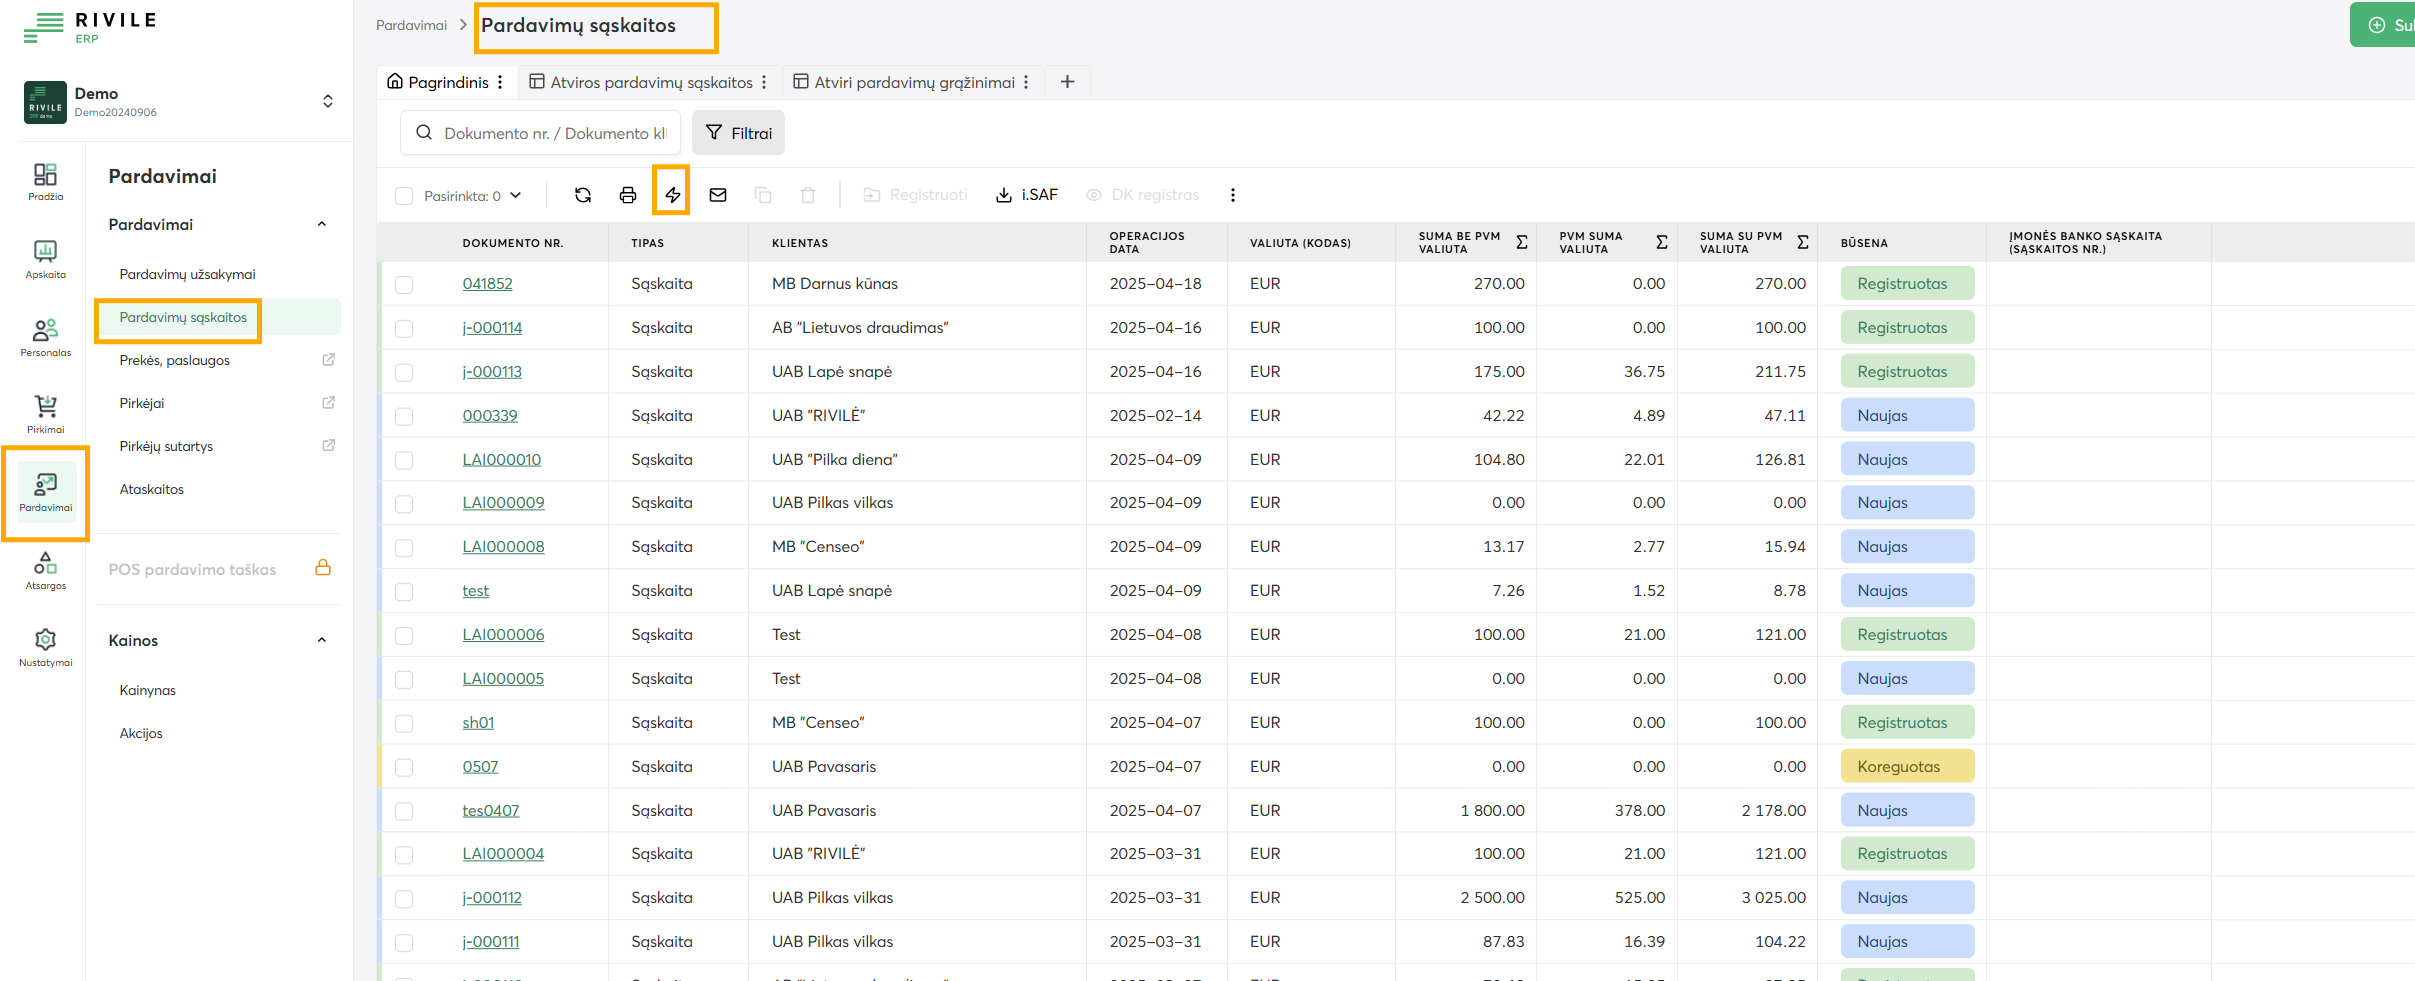Screen dimensions: 2415x981
Task: Click the i.SAF download button
Action: (1027, 195)
